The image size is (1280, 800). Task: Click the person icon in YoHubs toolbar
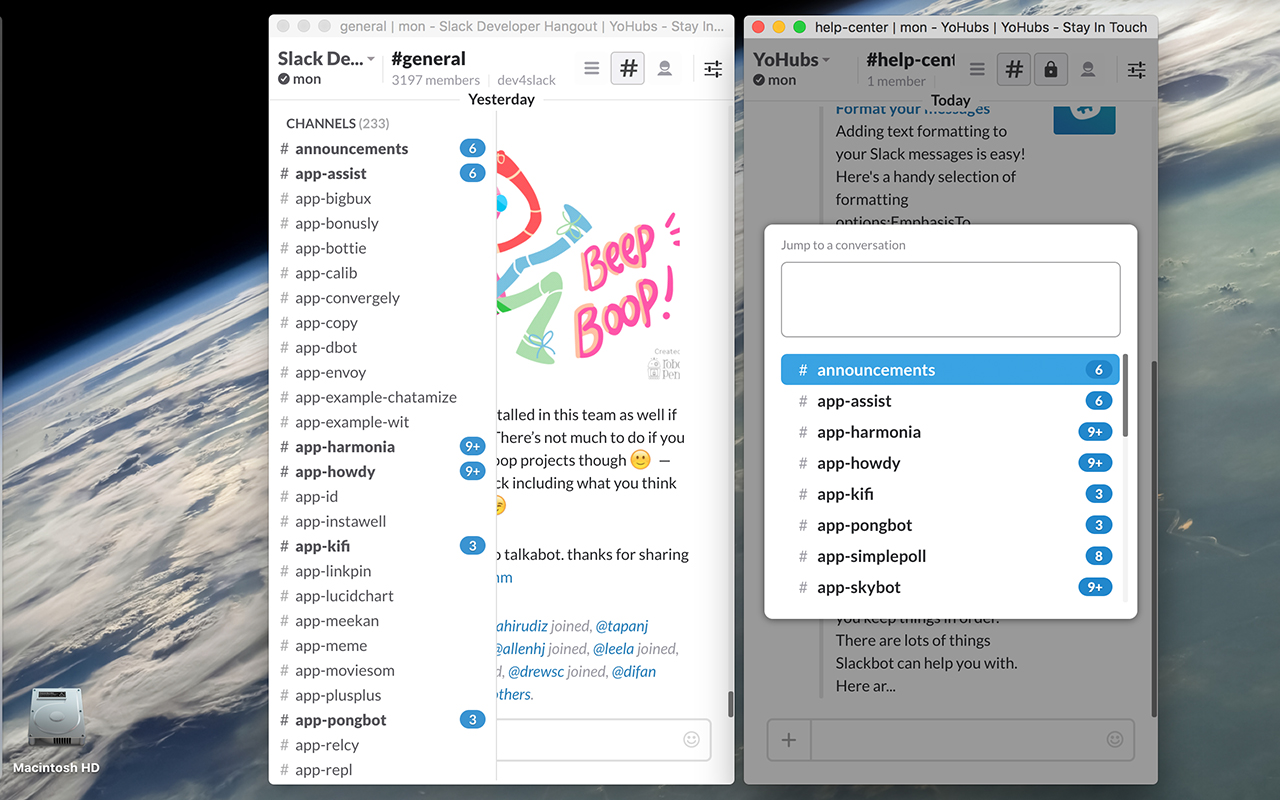1088,69
